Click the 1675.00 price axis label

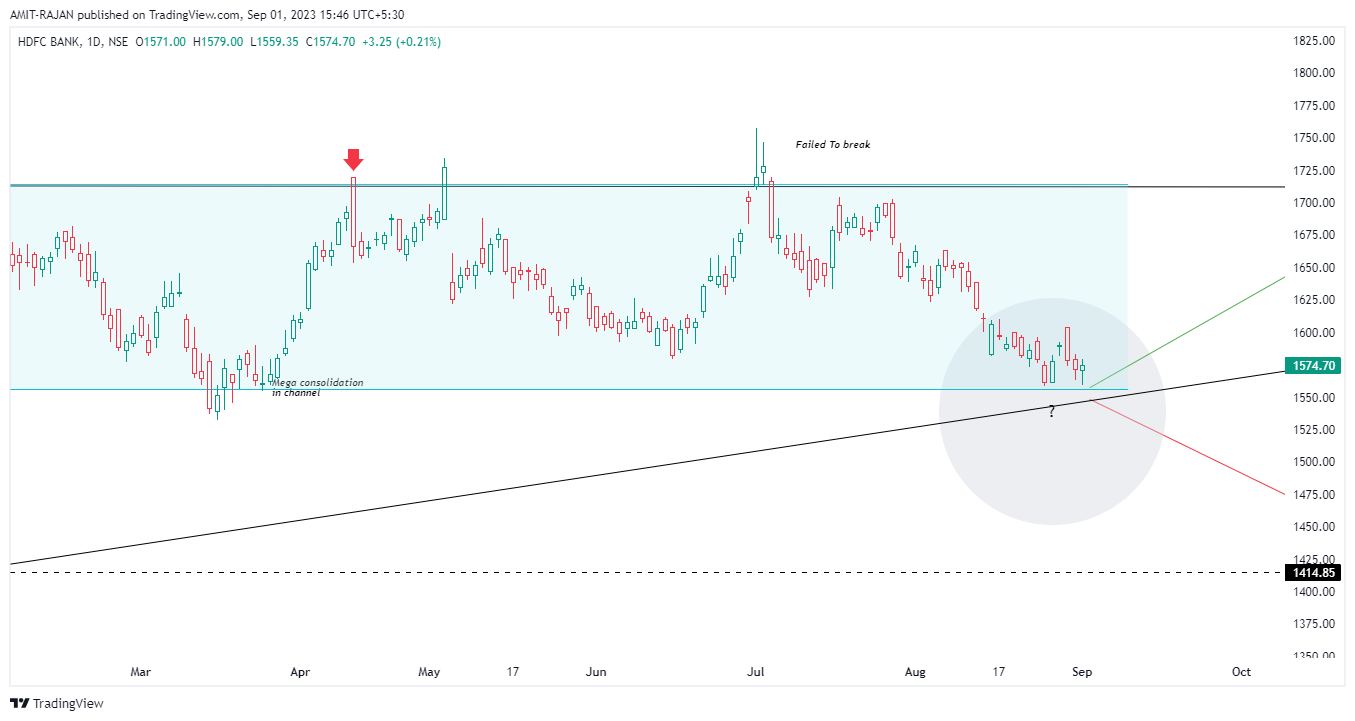point(1313,235)
